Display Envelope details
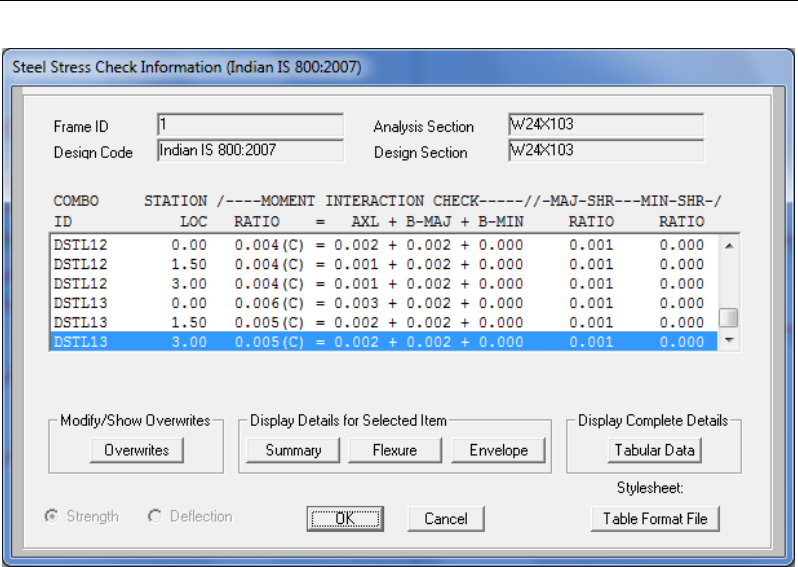The width and height of the screenshot is (798, 567). [498, 450]
